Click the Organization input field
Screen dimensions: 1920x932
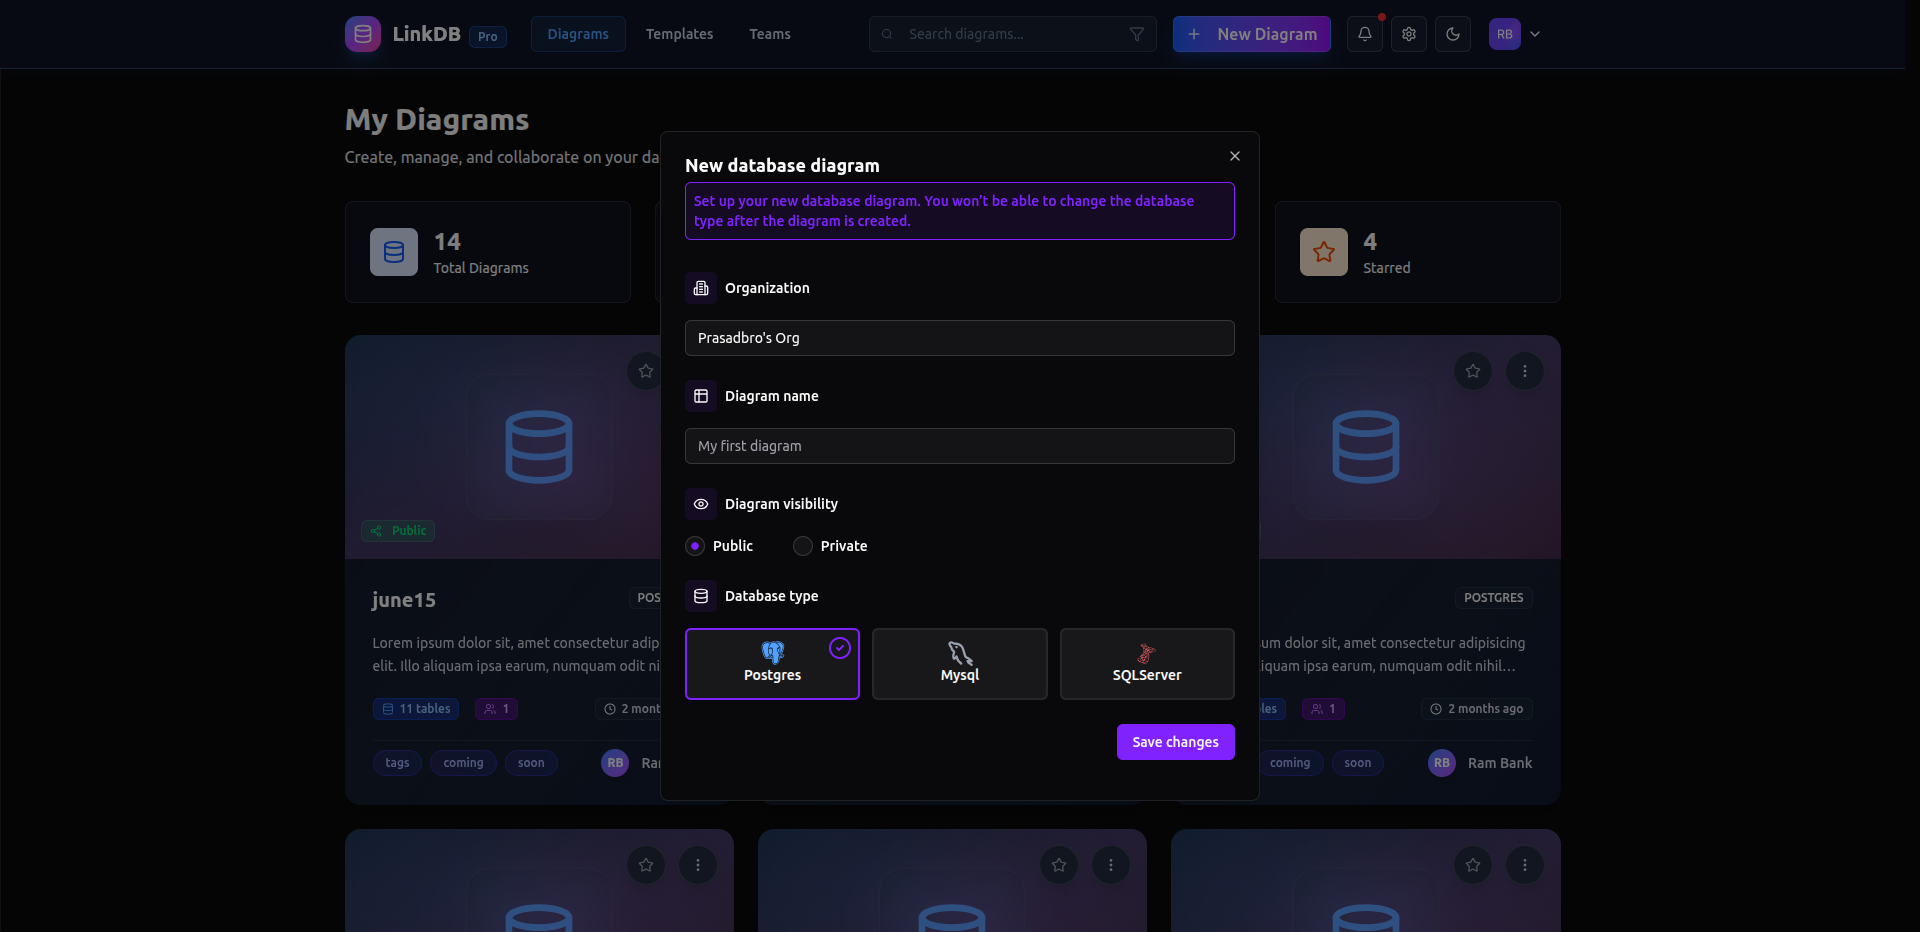click(x=960, y=338)
